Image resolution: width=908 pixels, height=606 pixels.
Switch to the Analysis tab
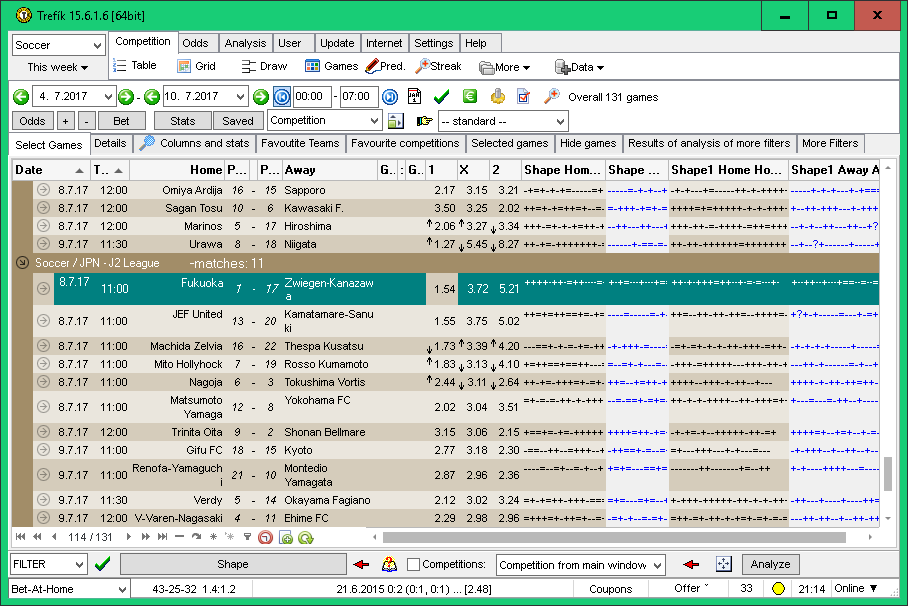(x=245, y=43)
